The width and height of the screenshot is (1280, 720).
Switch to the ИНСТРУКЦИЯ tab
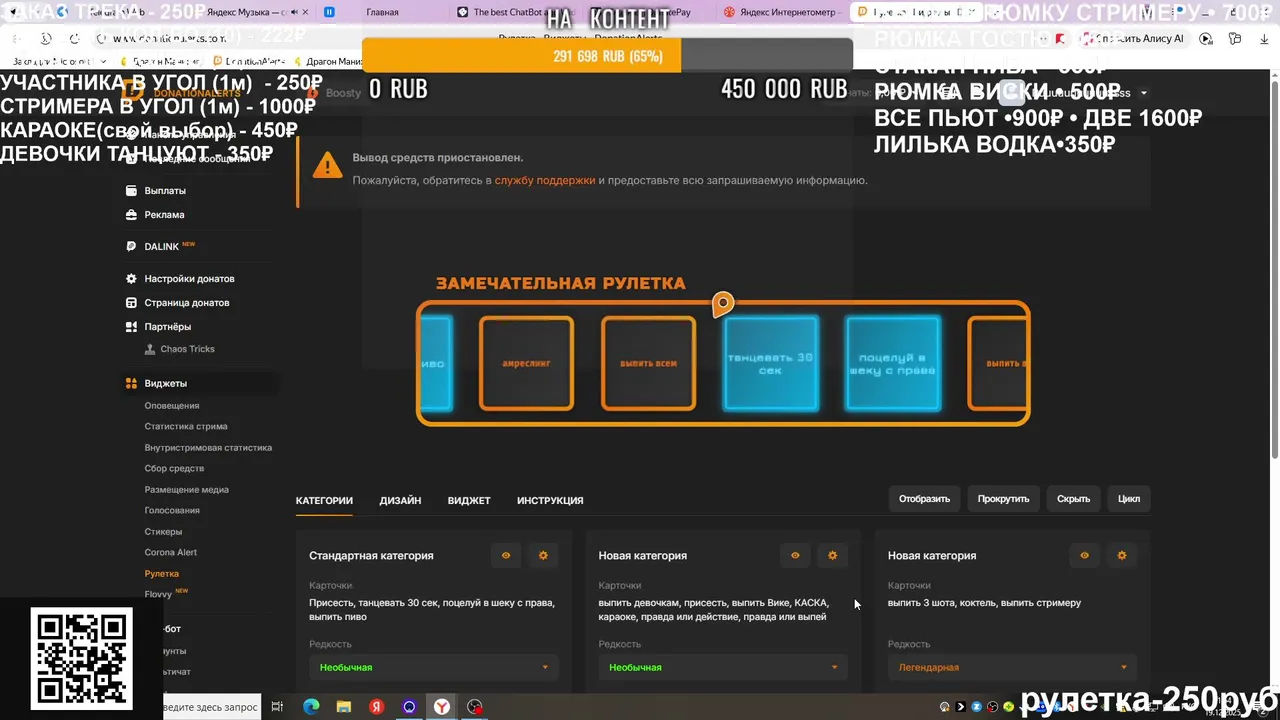550,500
